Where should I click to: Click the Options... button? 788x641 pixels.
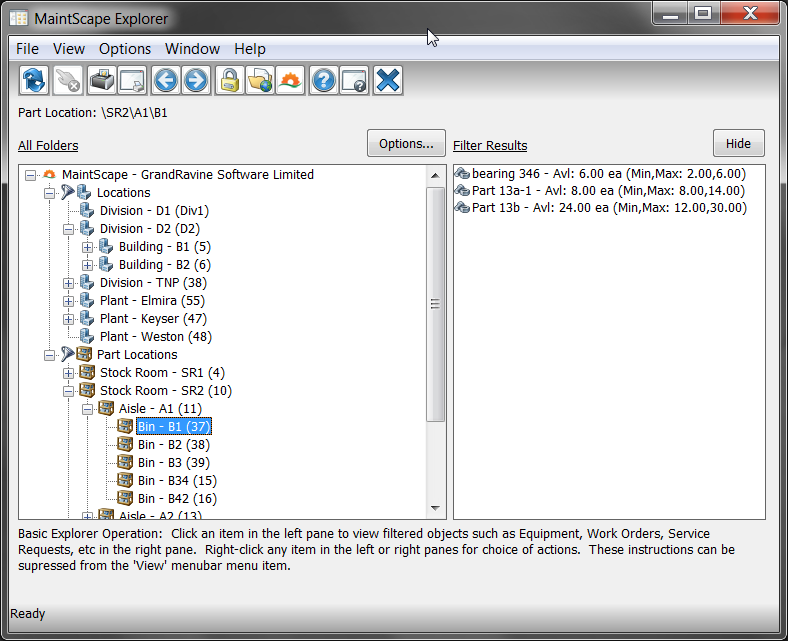(x=406, y=143)
